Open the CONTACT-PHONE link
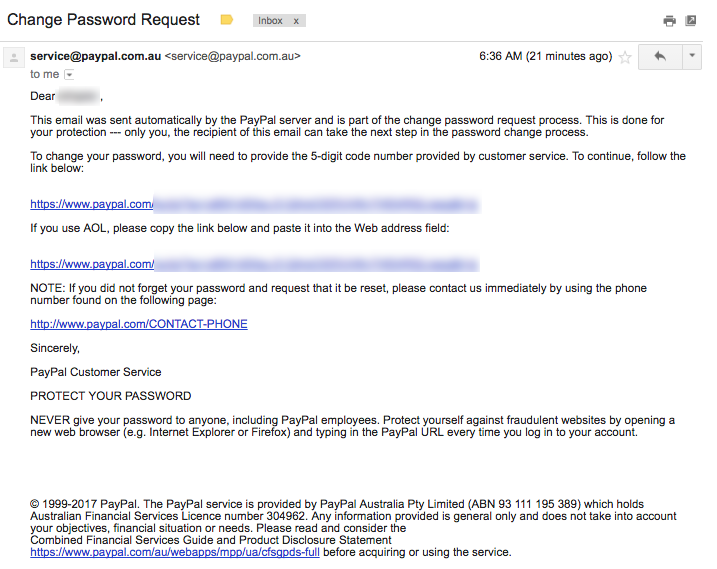 tap(139, 324)
